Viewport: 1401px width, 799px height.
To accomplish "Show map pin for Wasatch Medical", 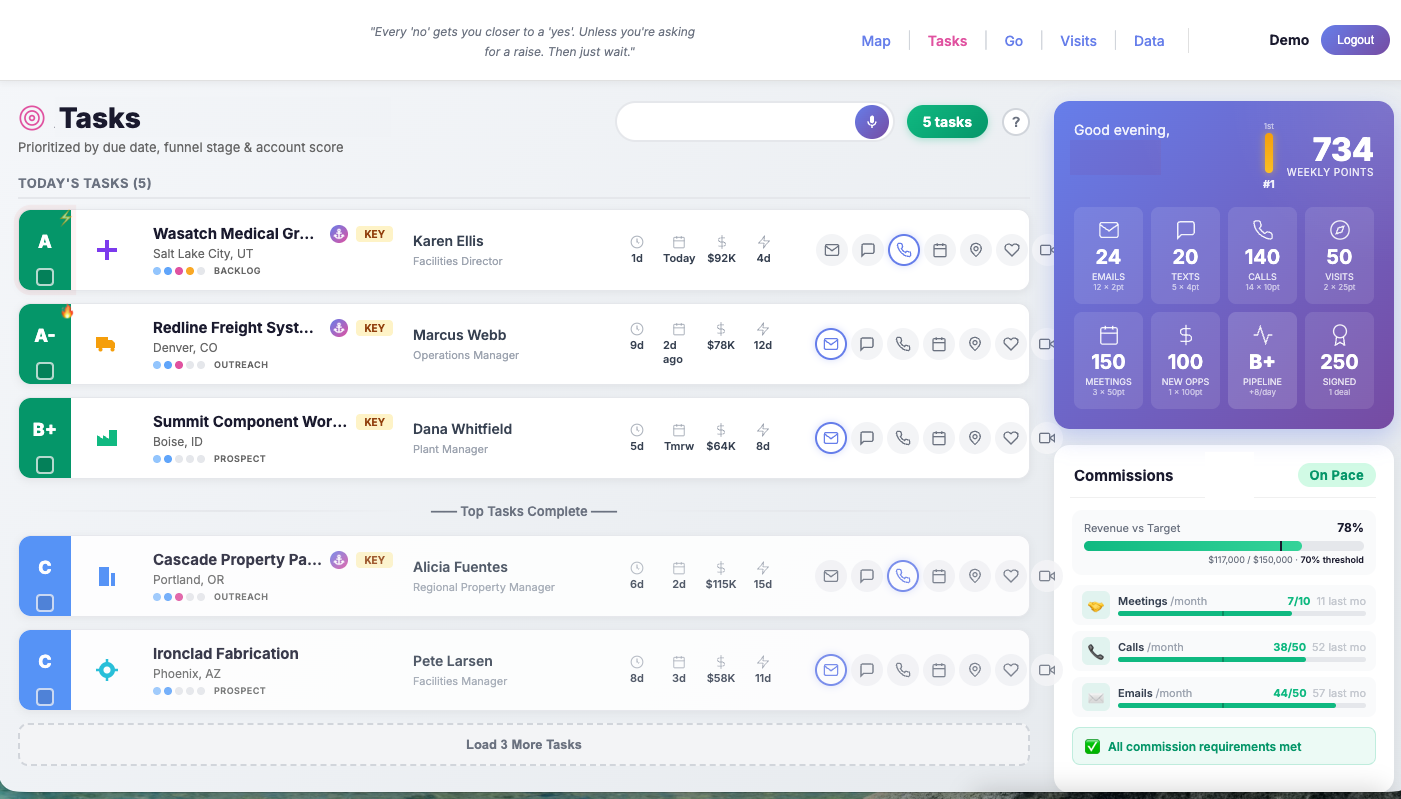I will pos(975,250).
